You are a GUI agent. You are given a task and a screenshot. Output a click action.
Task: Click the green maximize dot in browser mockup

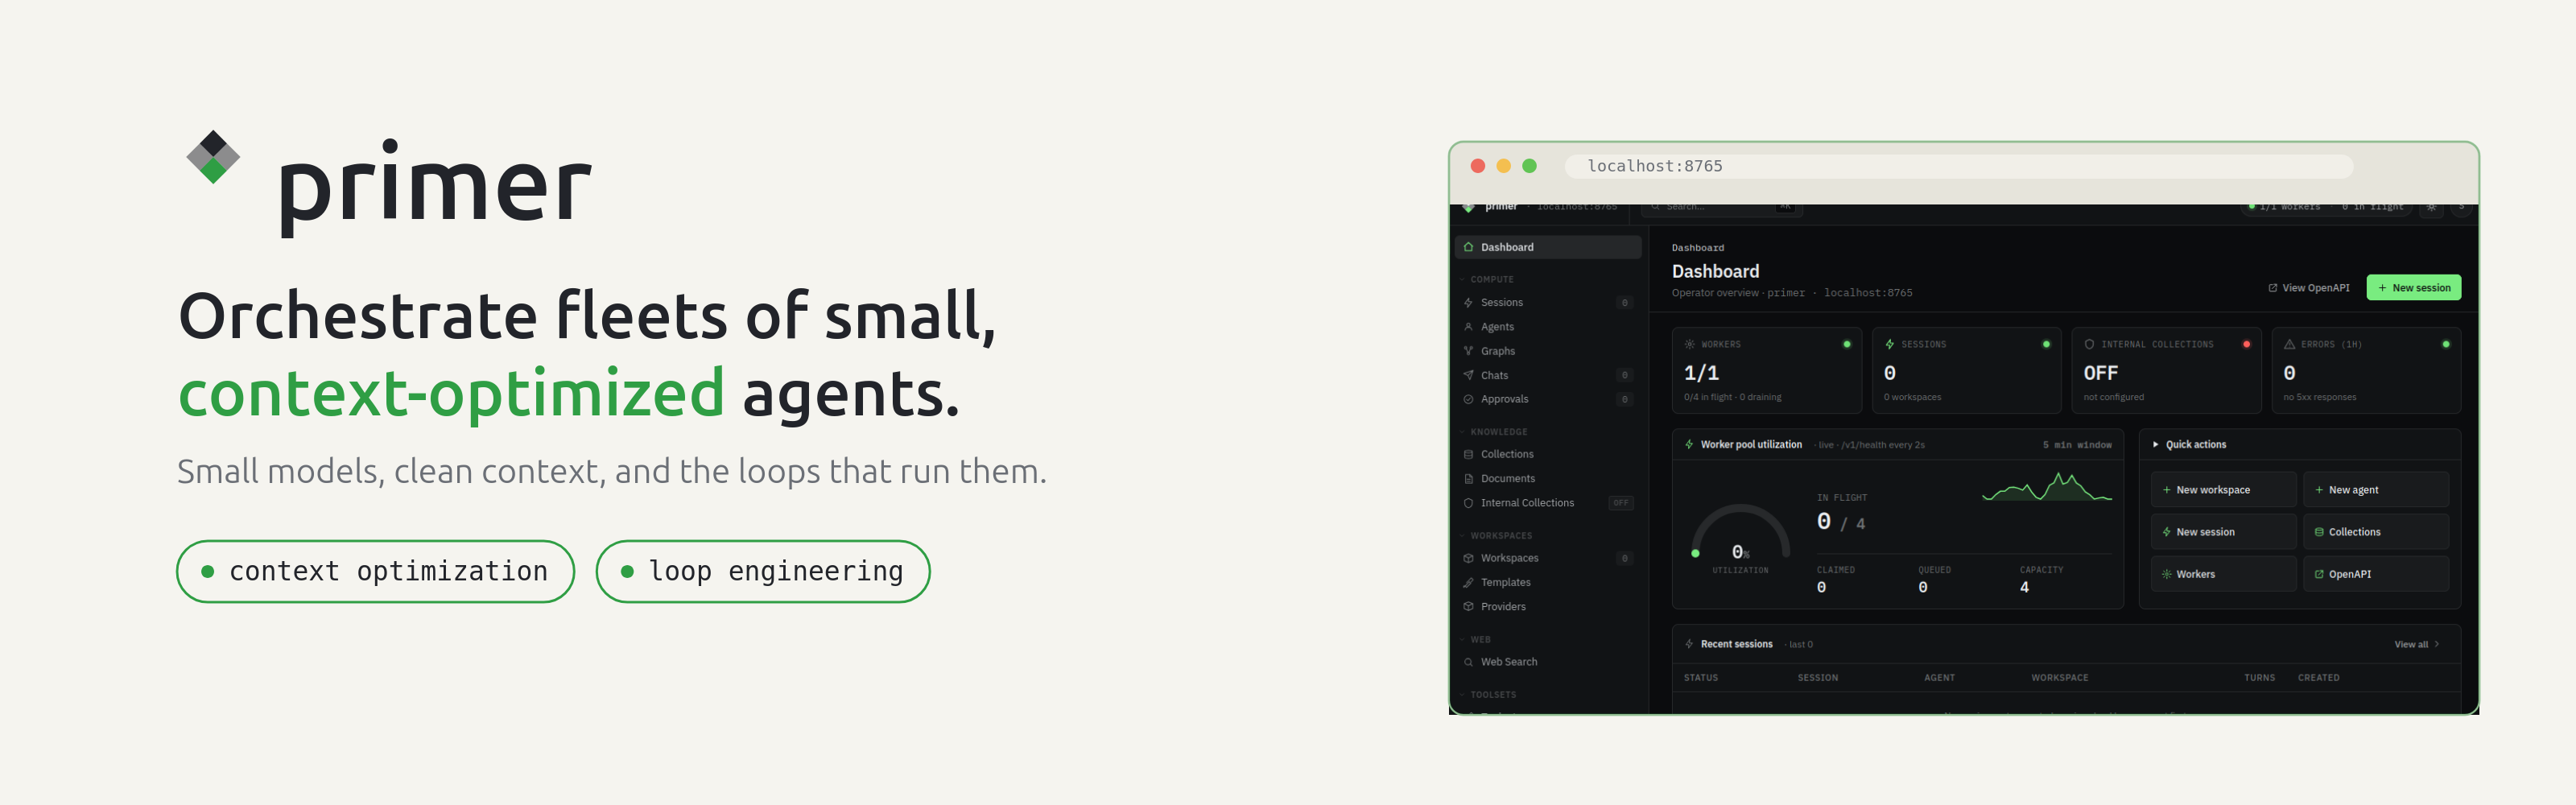click(1529, 166)
